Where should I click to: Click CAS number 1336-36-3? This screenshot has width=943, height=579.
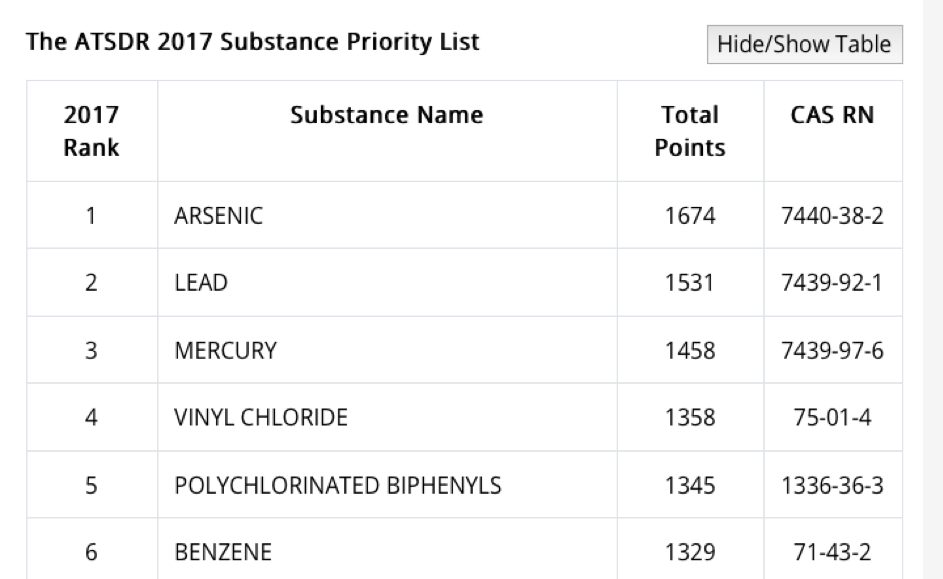pyautogui.click(x=833, y=486)
